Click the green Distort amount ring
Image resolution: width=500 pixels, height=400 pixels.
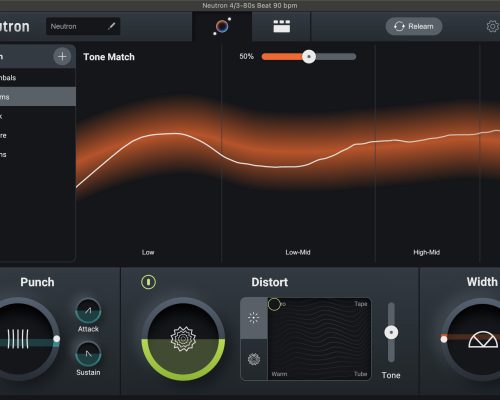pos(183,377)
